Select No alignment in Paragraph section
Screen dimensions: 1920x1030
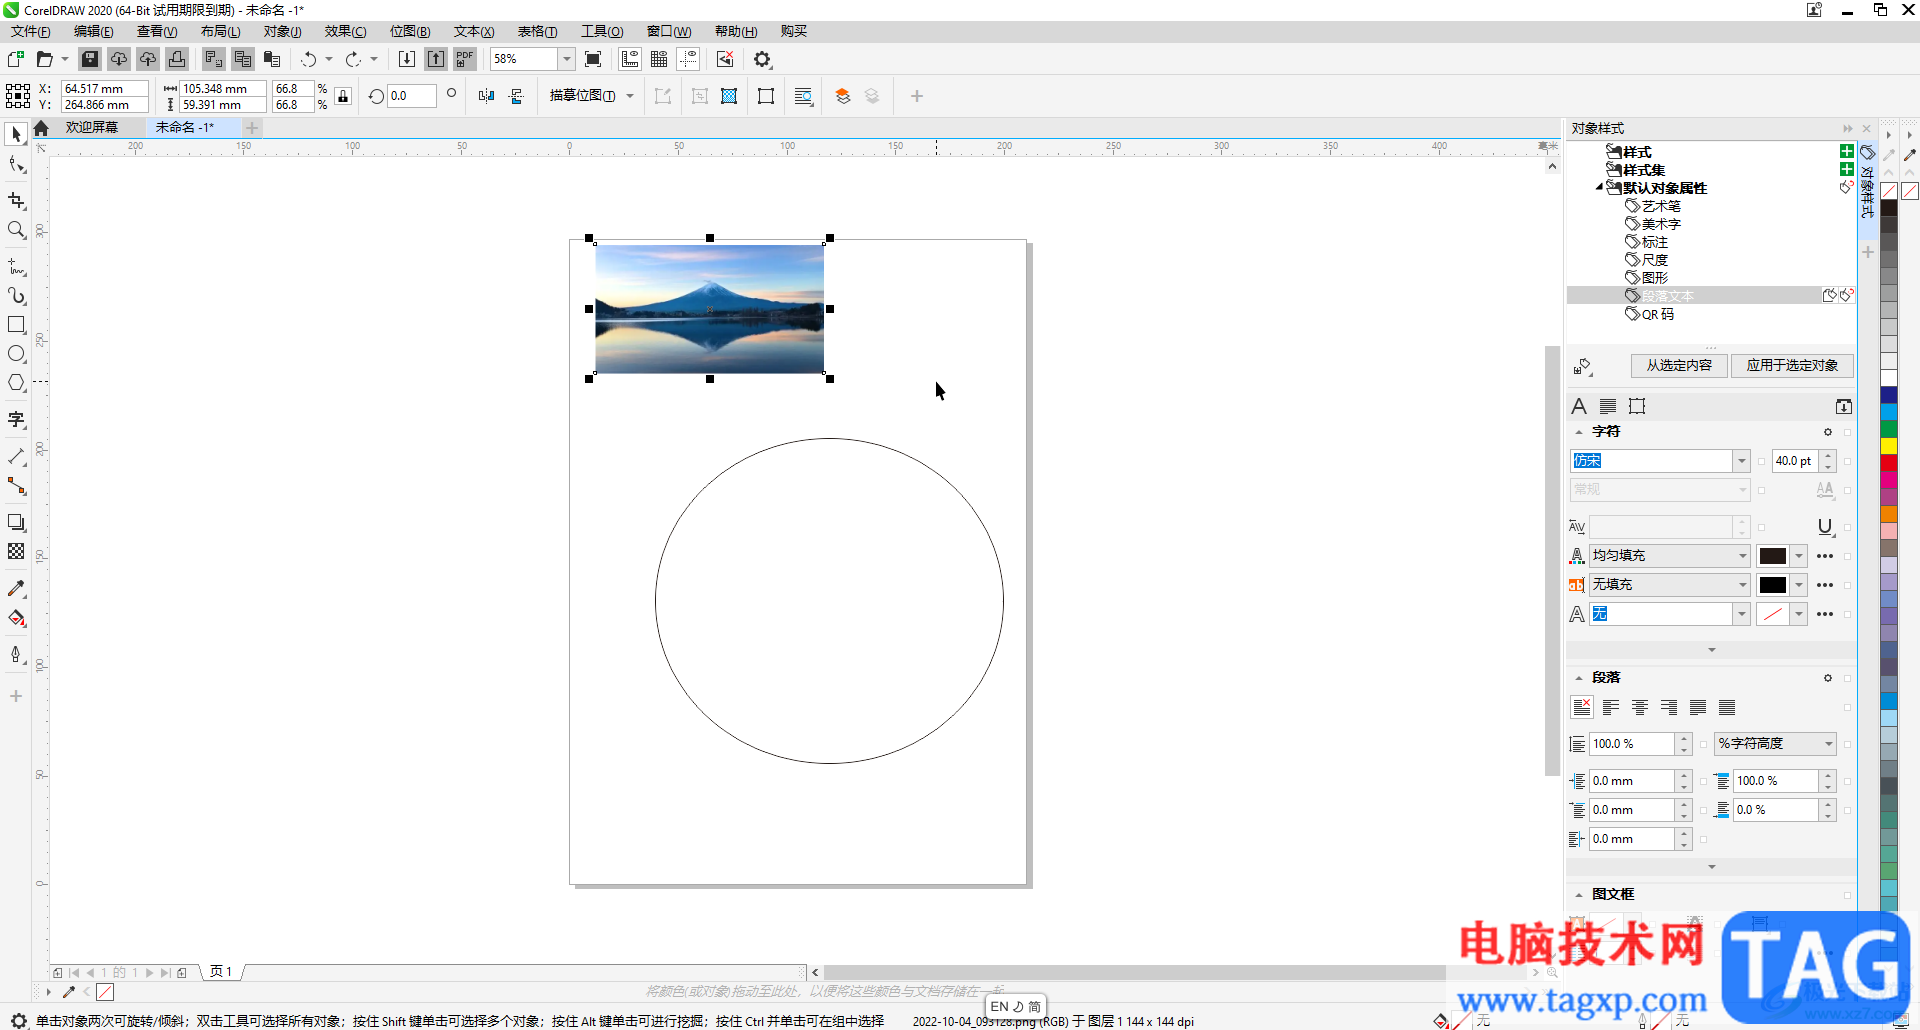pos(1582,708)
